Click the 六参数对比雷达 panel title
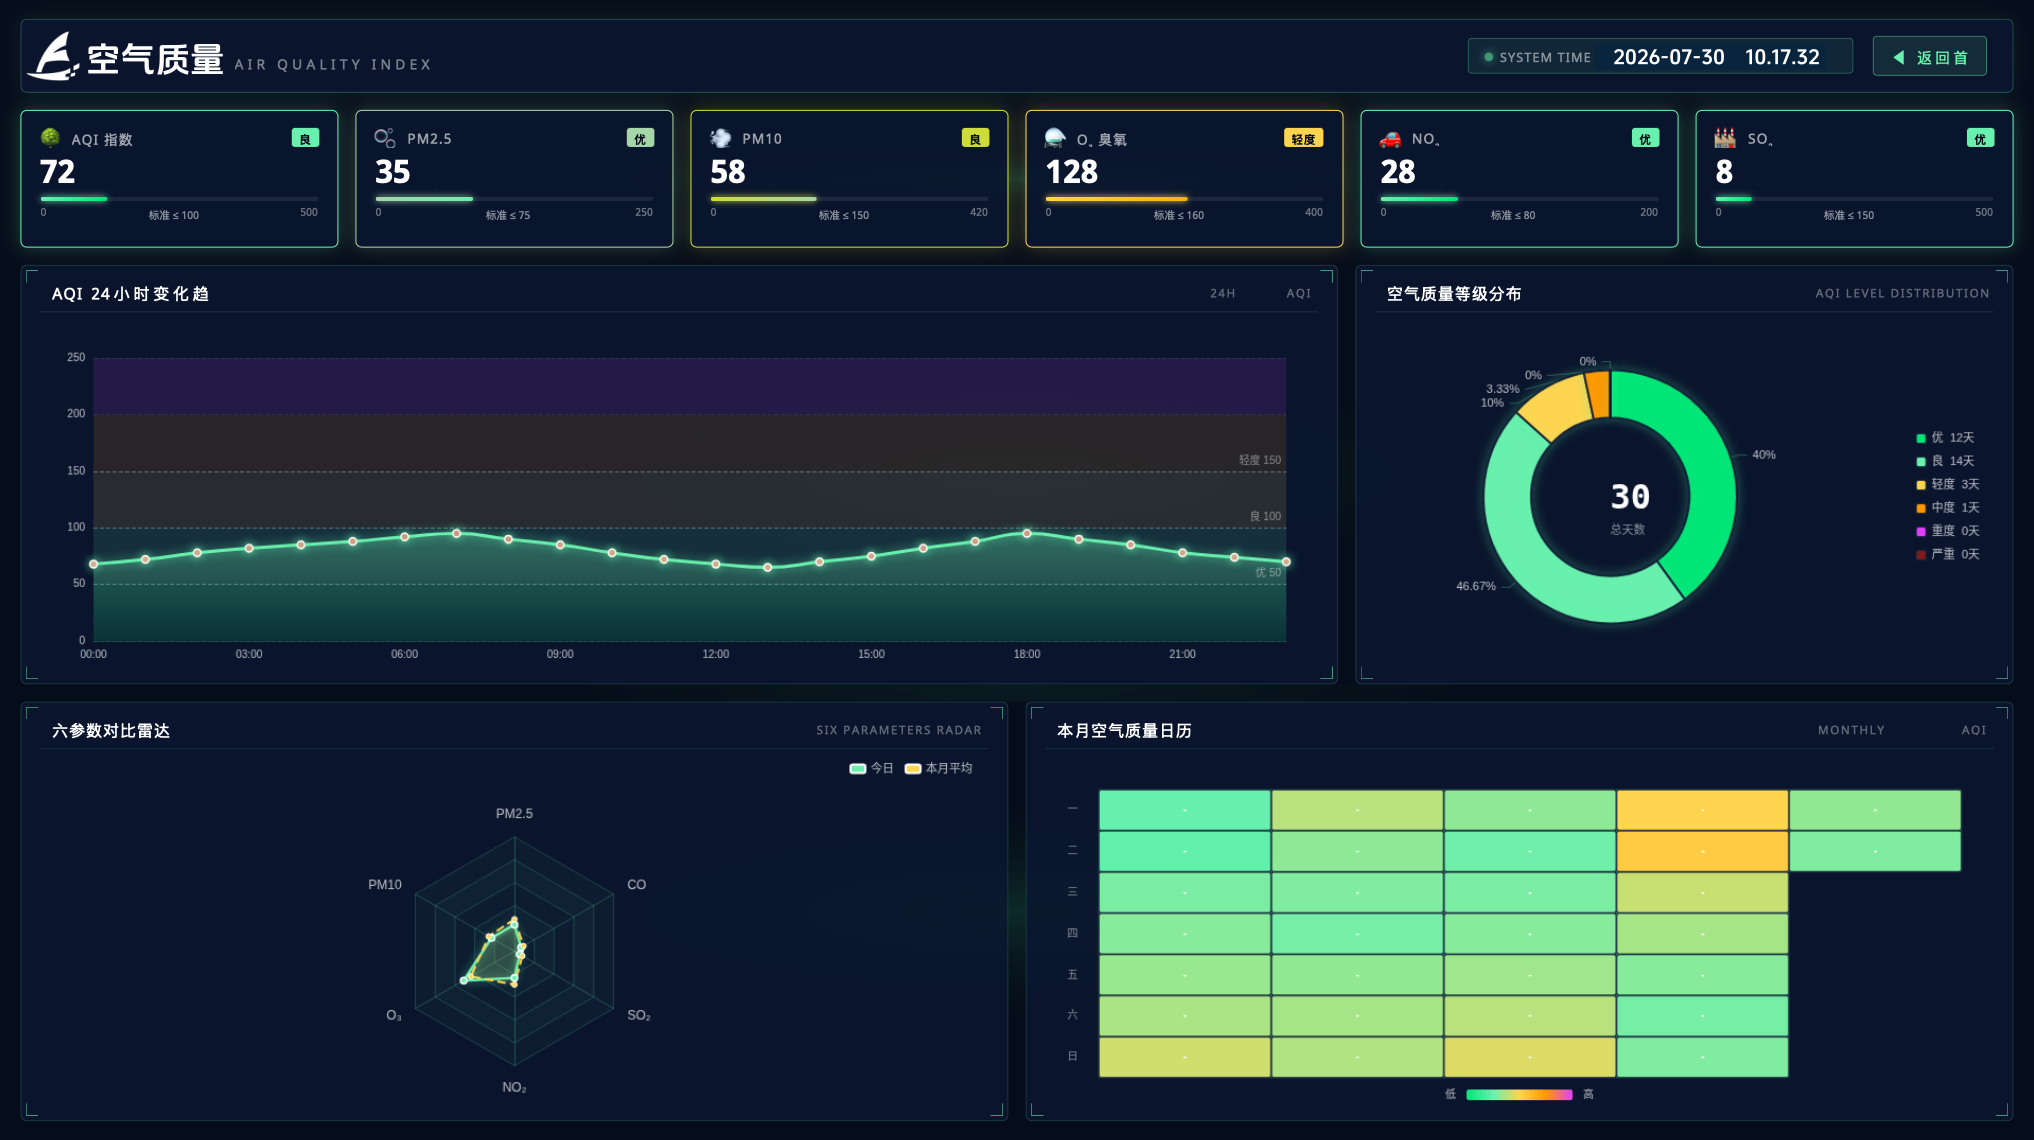Viewport: 2034px width, 1140px height. click(111, 731)
